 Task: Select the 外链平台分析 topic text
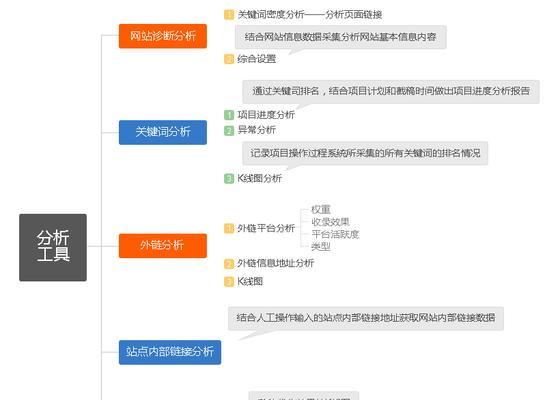tap(266, 228)
